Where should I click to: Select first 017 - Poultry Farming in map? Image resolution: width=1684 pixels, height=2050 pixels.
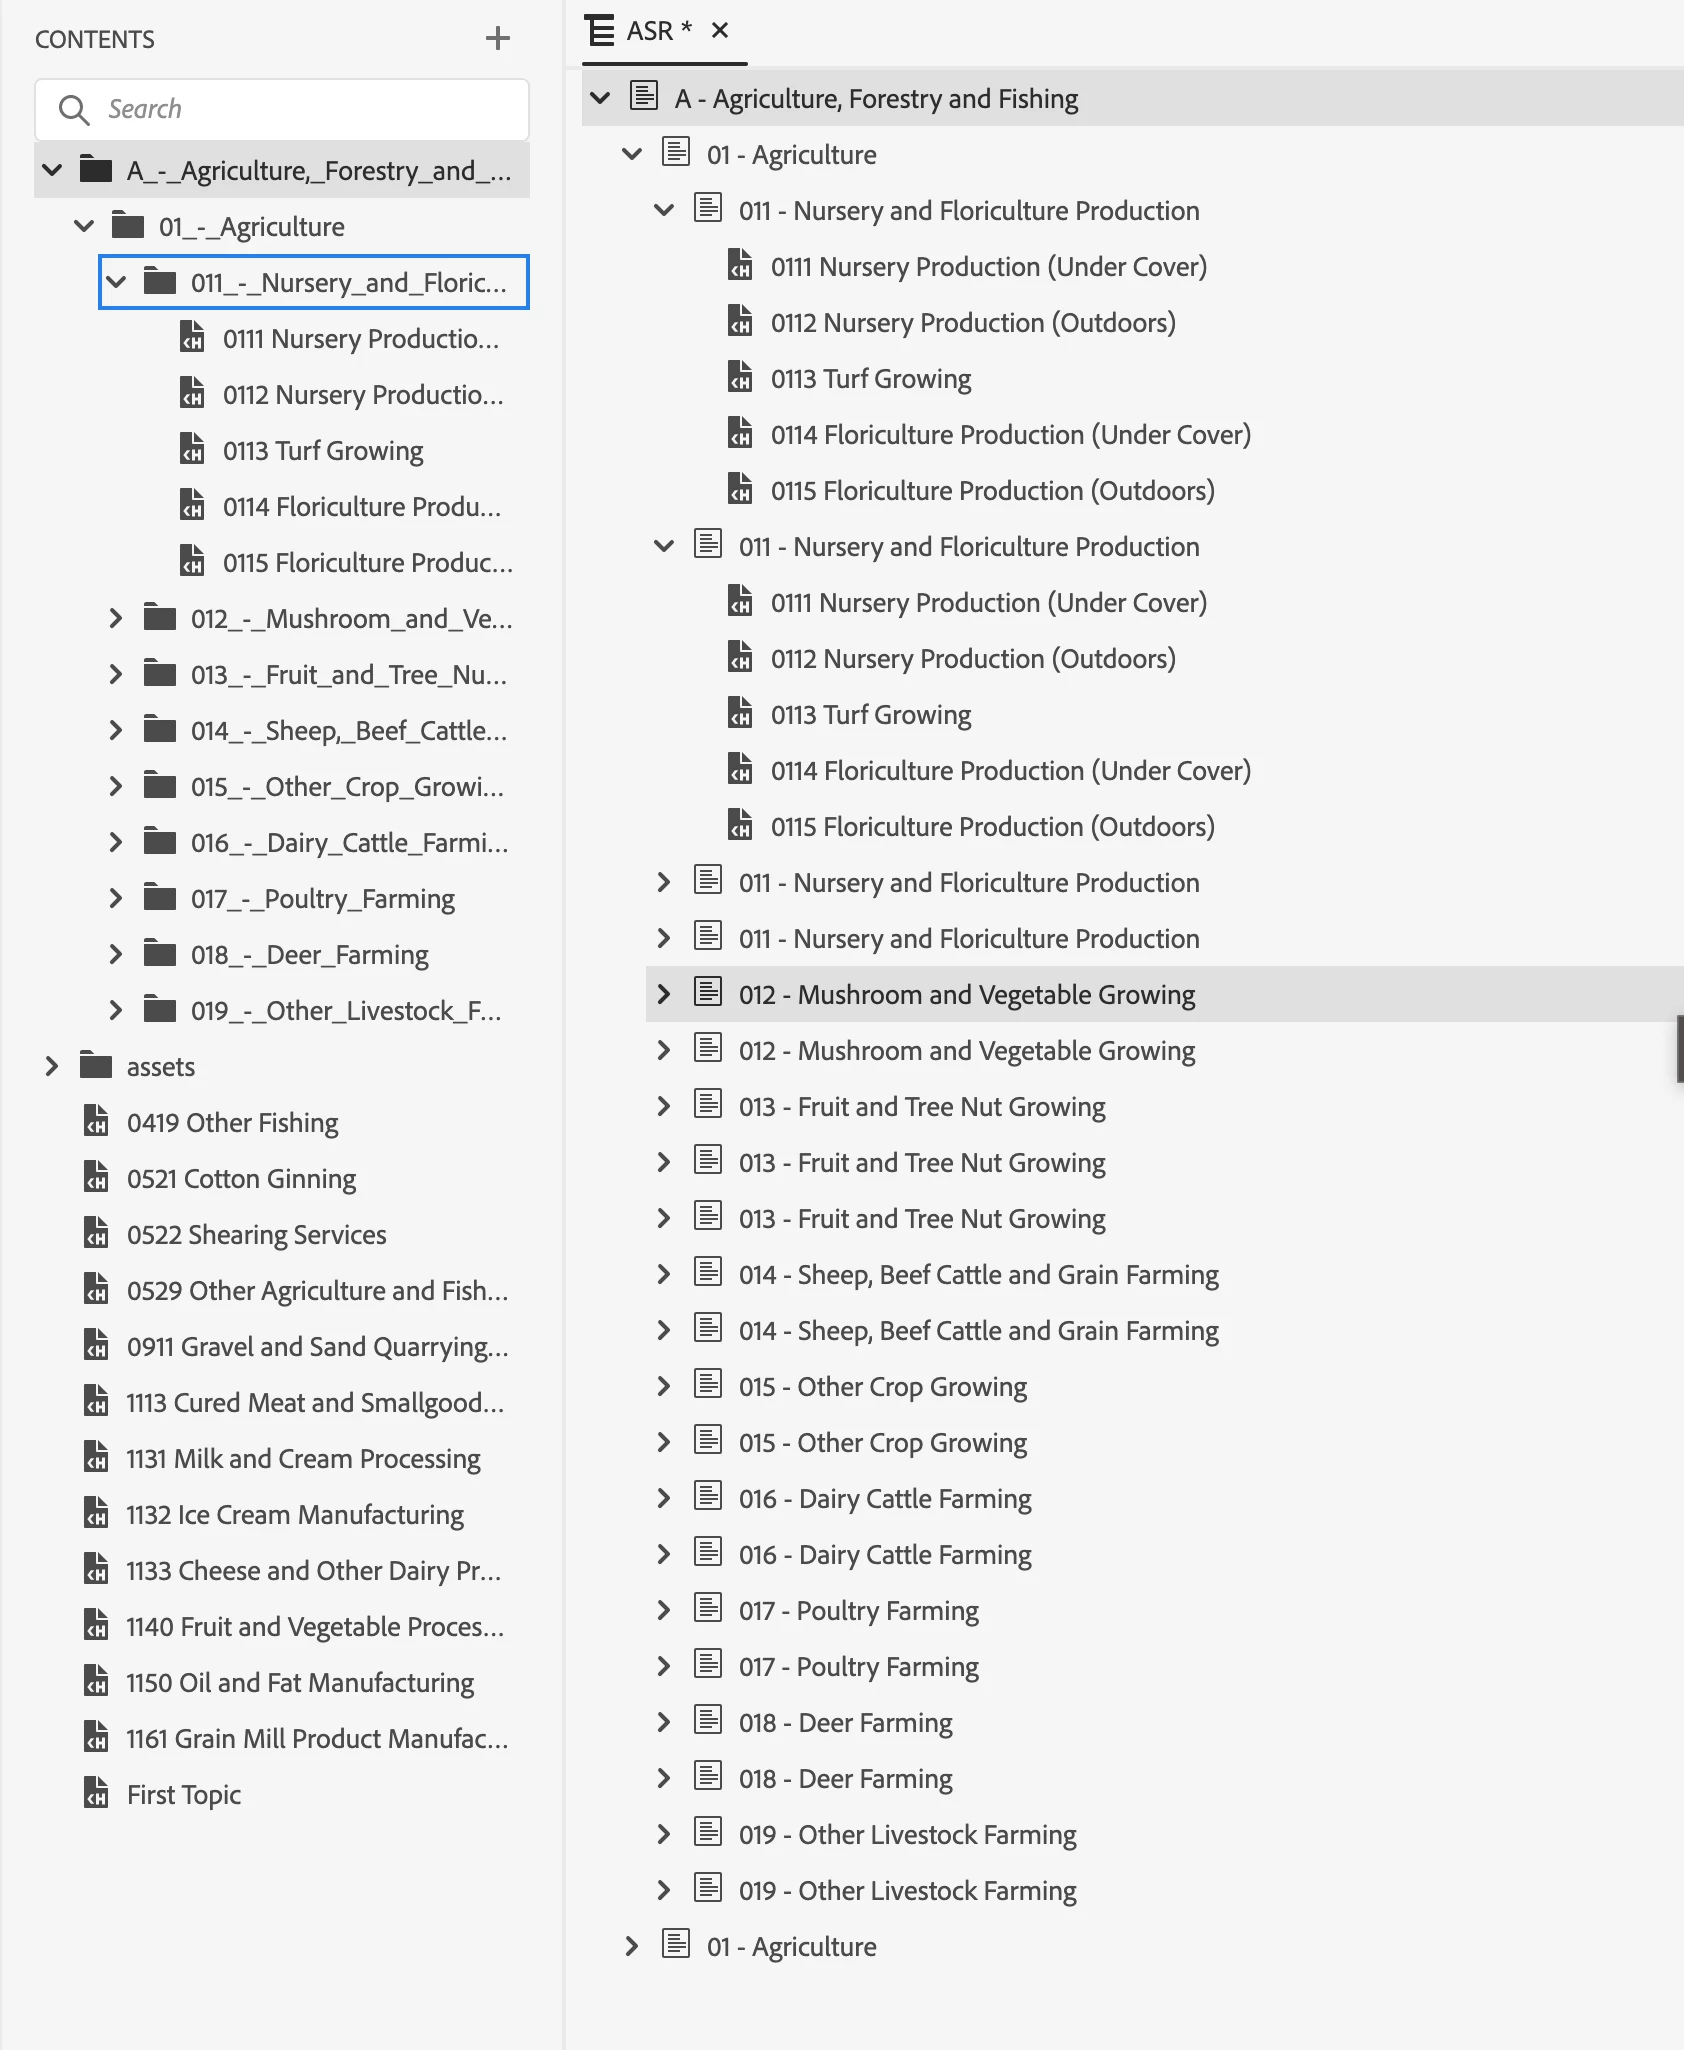(x=859, y=1611)
